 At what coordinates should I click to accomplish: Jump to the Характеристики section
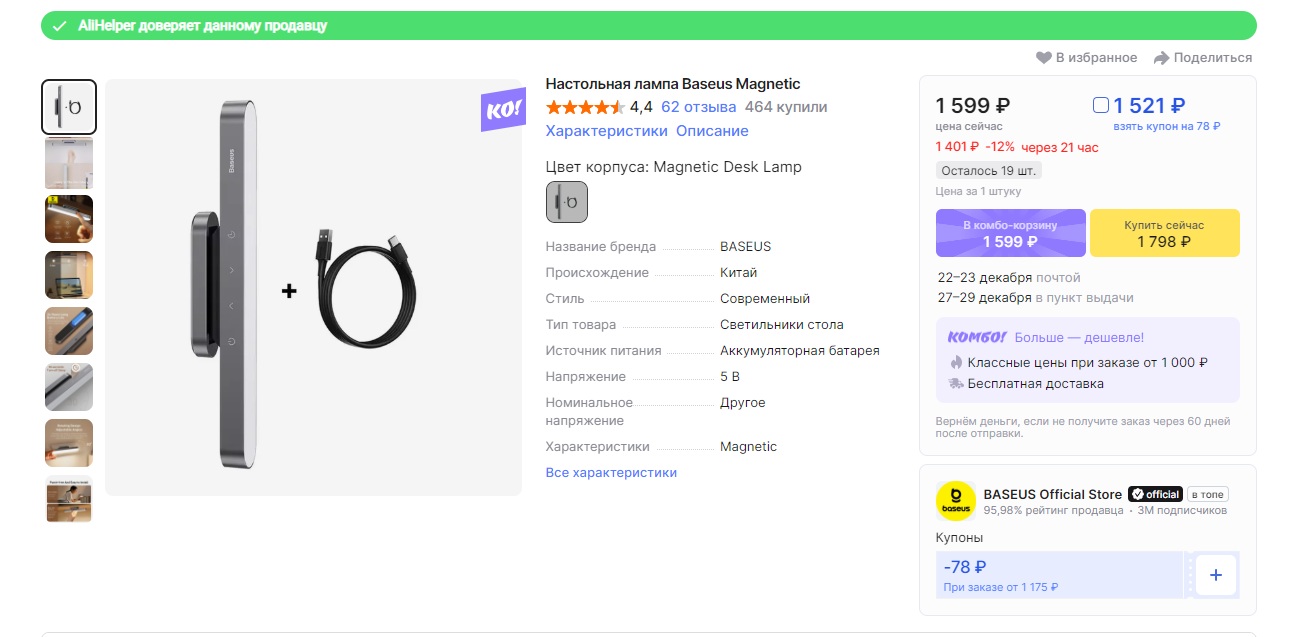click(606, 131)
